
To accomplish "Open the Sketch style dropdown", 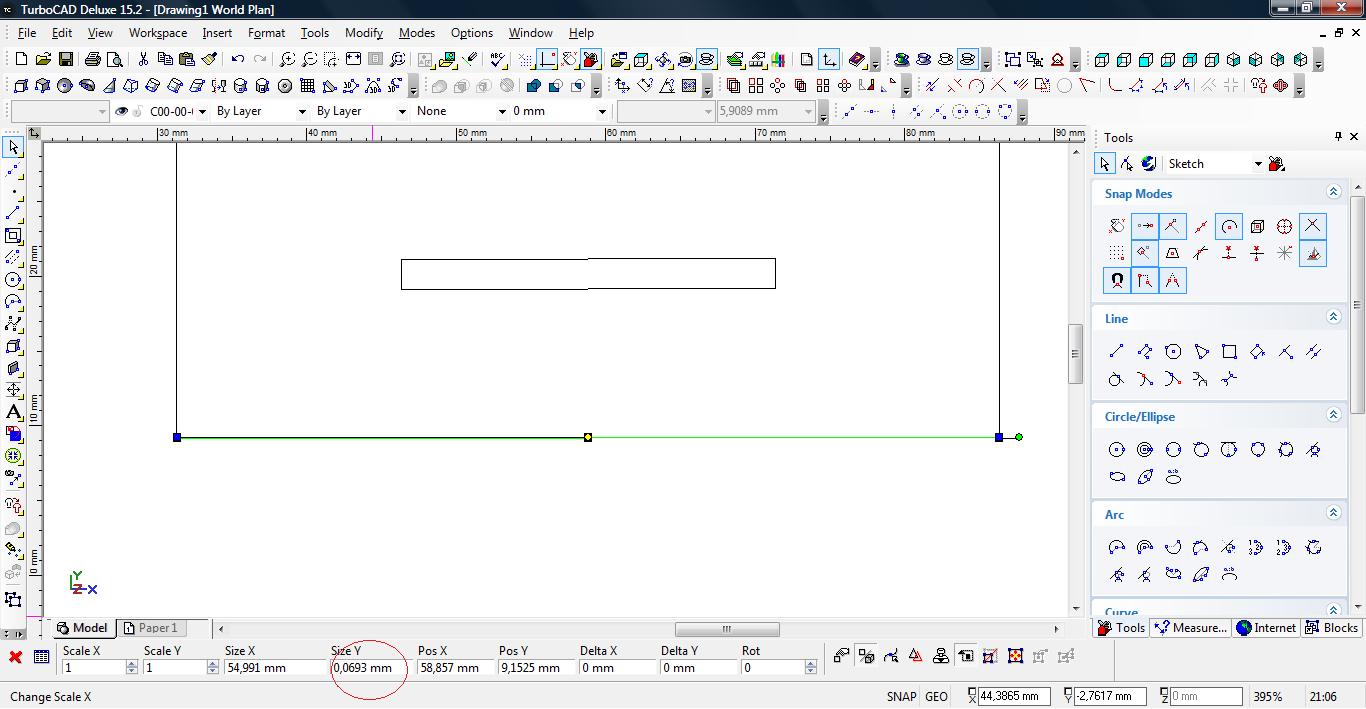I will 1257,164.
